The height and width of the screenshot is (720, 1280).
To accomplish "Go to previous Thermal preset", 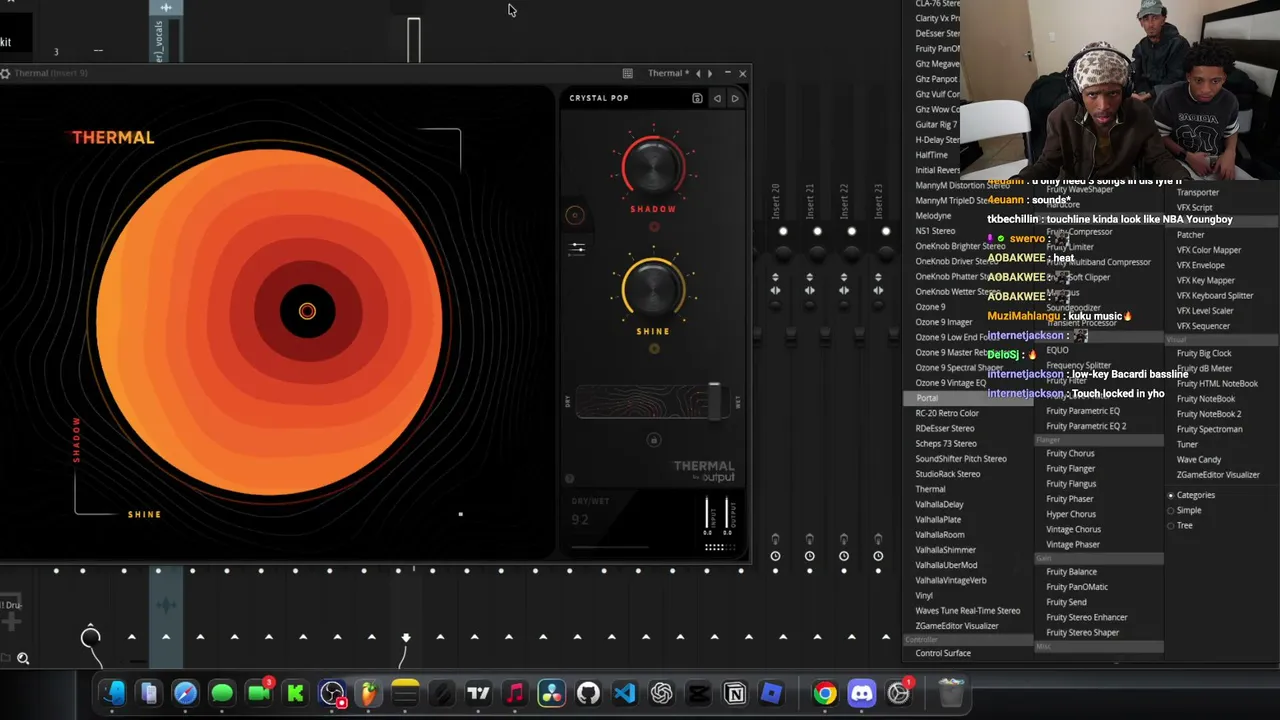I will [717, 98].
